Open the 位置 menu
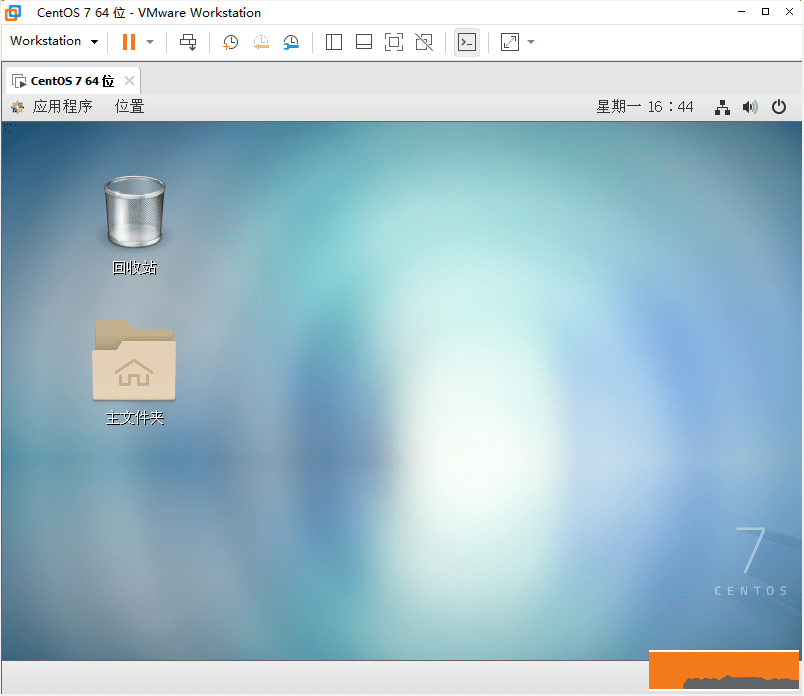This screenshot has width=804, height=696. click(129, 107)
